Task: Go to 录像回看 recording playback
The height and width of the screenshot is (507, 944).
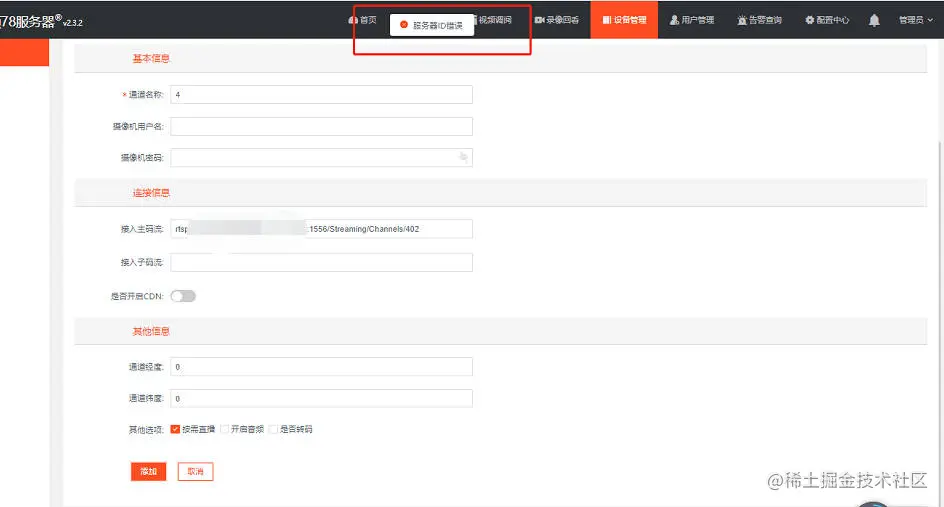Action: [557, 20]
